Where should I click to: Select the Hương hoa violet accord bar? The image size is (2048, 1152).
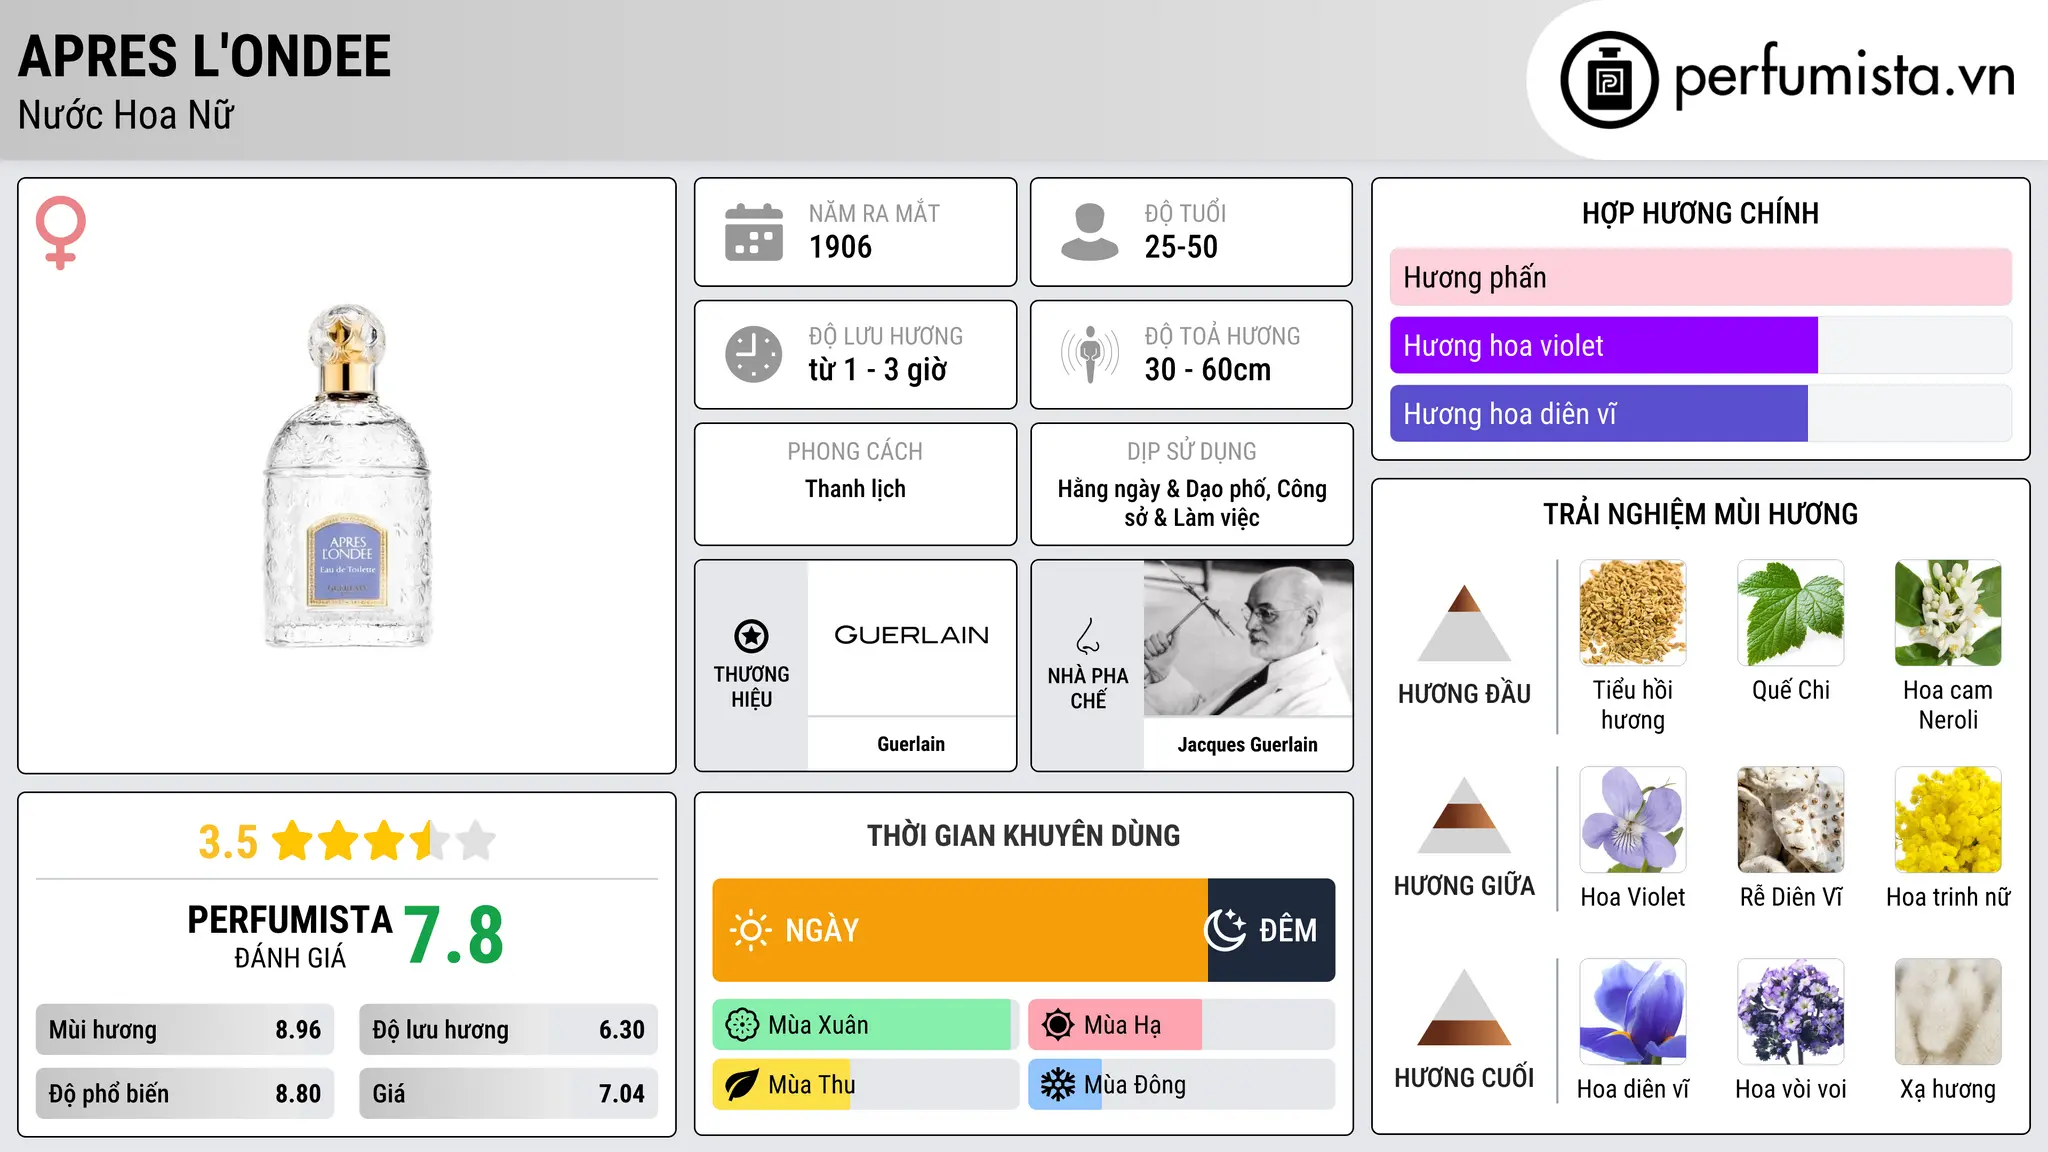pyautogui.click(x=1700, y=346)
